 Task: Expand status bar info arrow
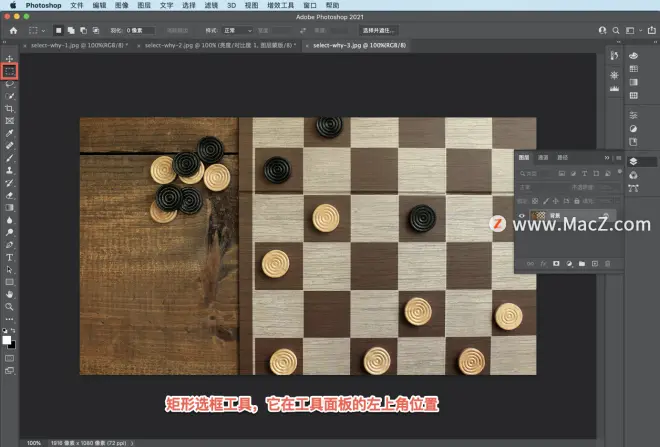coord(132,443)
